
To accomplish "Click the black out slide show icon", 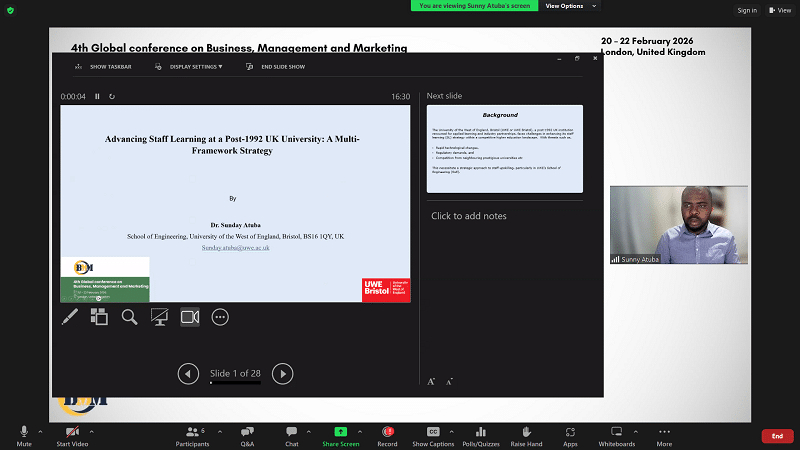I will coord(159,317).
